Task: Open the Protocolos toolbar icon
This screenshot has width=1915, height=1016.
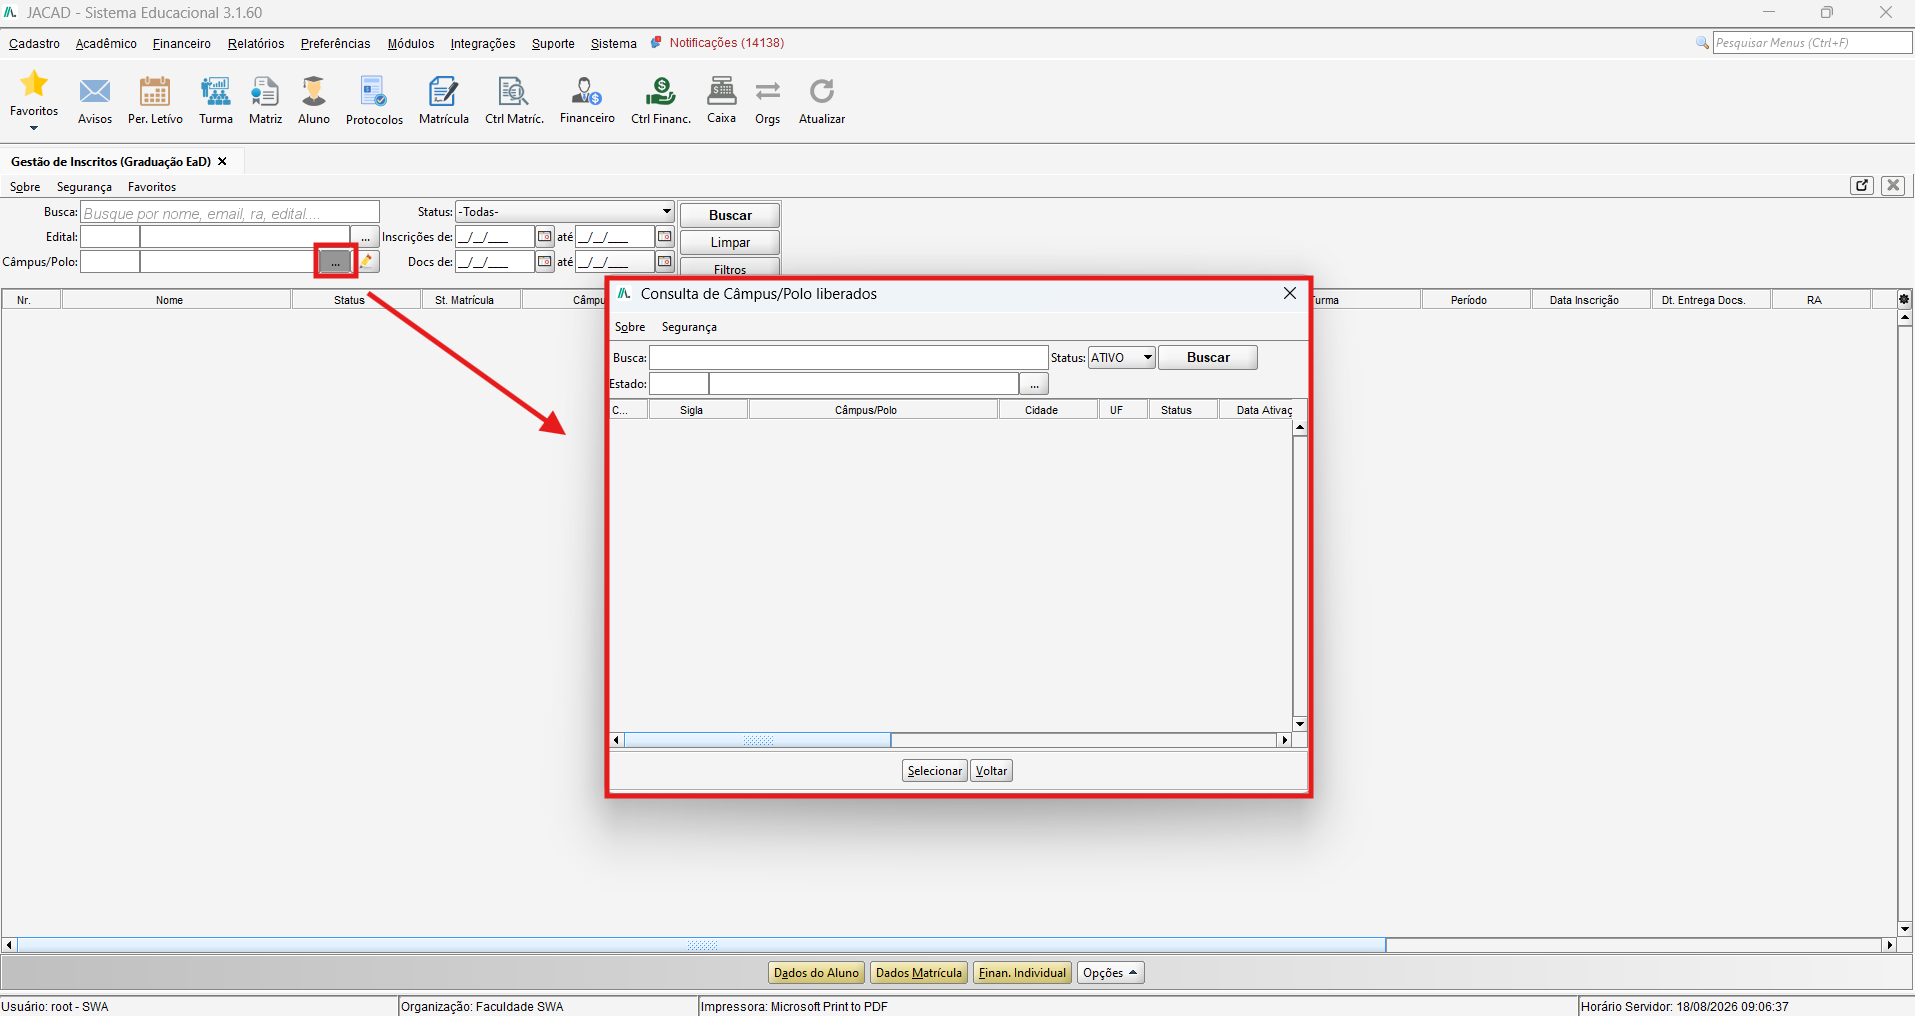Action: click(x=374, y=92)
